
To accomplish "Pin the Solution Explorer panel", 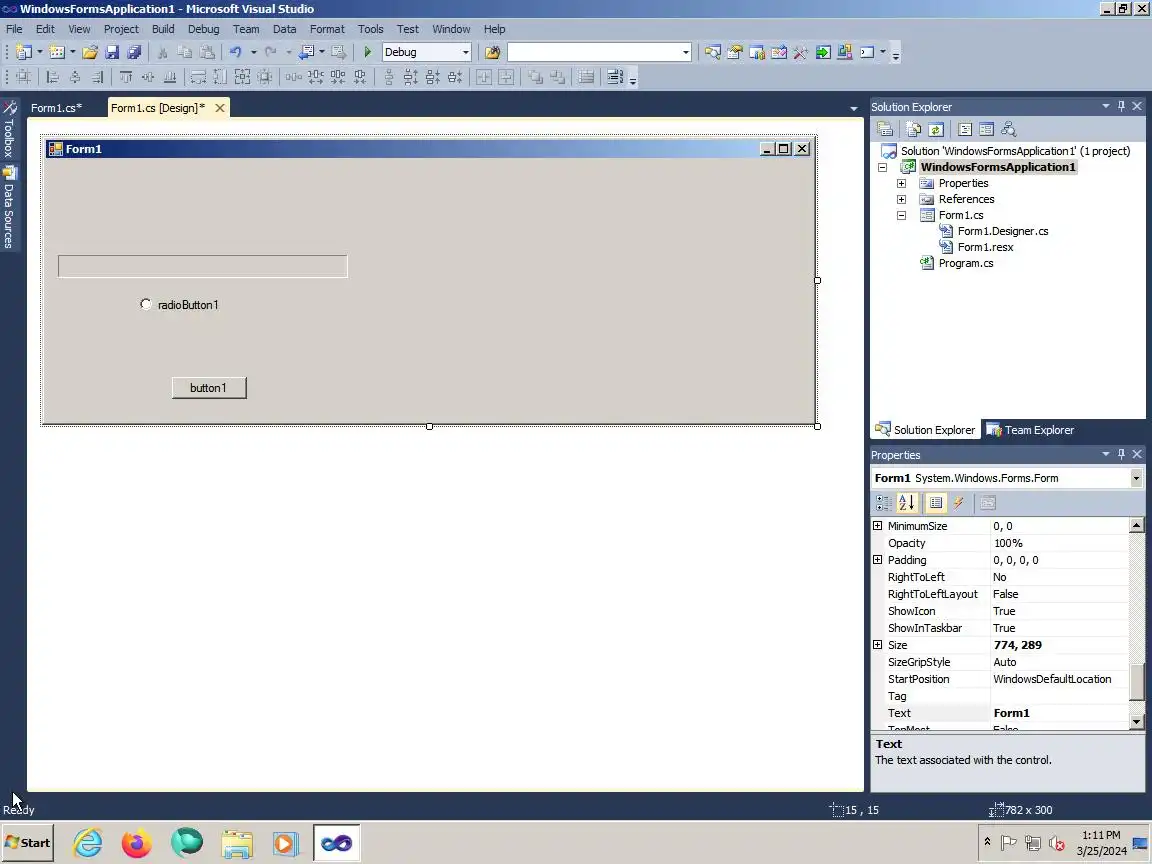I will 1121,107.
